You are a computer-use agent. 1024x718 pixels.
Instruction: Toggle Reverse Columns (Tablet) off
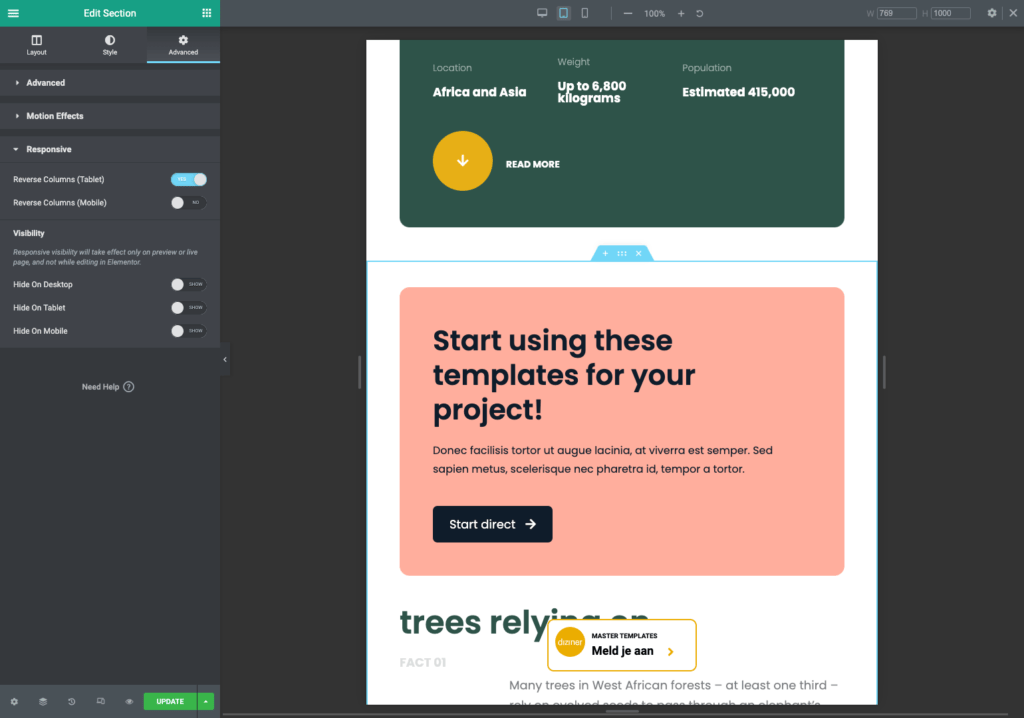[189, 179]
